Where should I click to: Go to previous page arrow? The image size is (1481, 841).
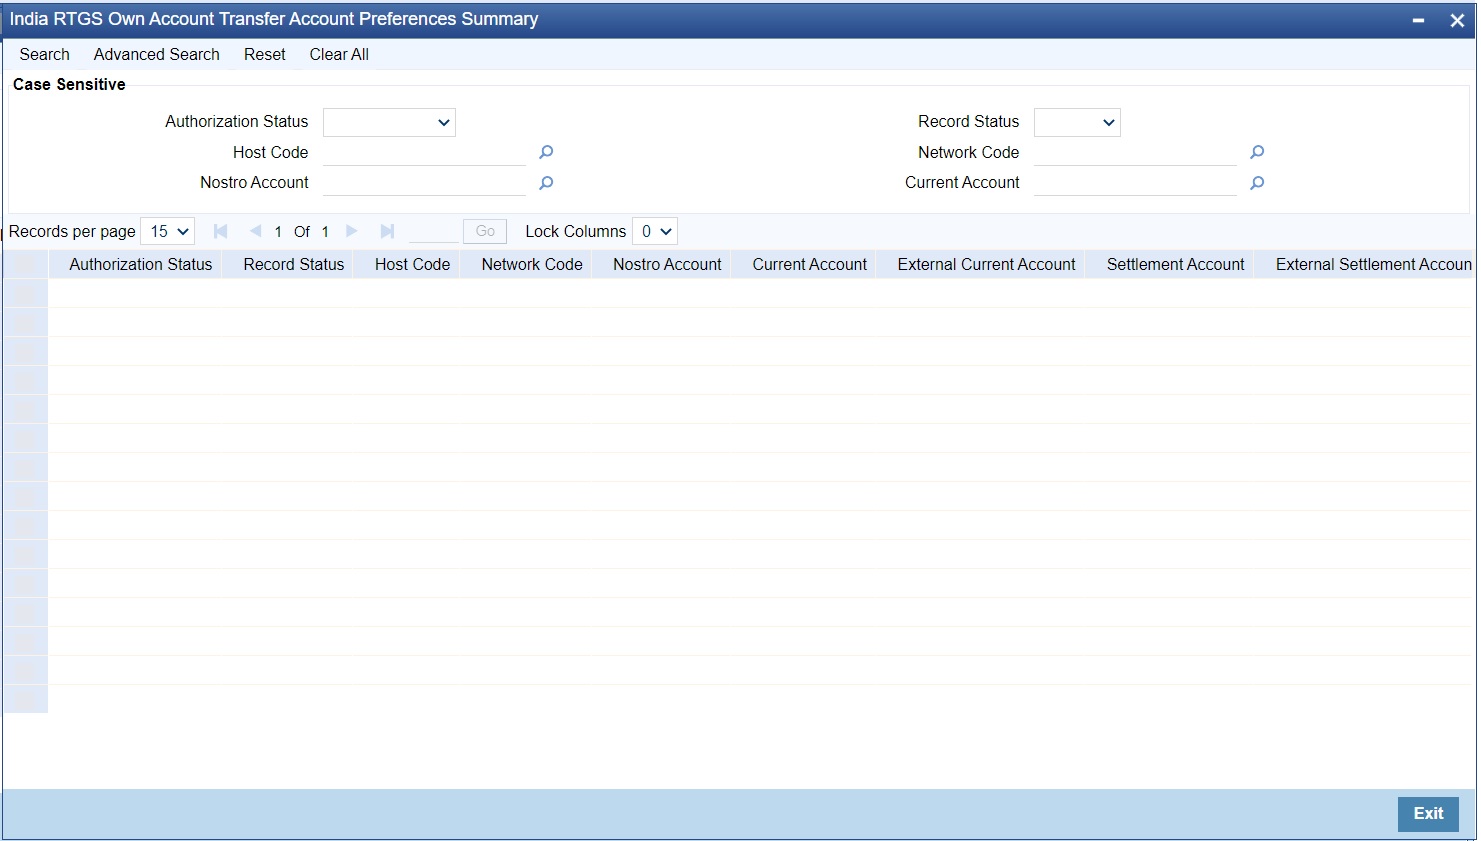pyautogui.click(x=255, y=231)
